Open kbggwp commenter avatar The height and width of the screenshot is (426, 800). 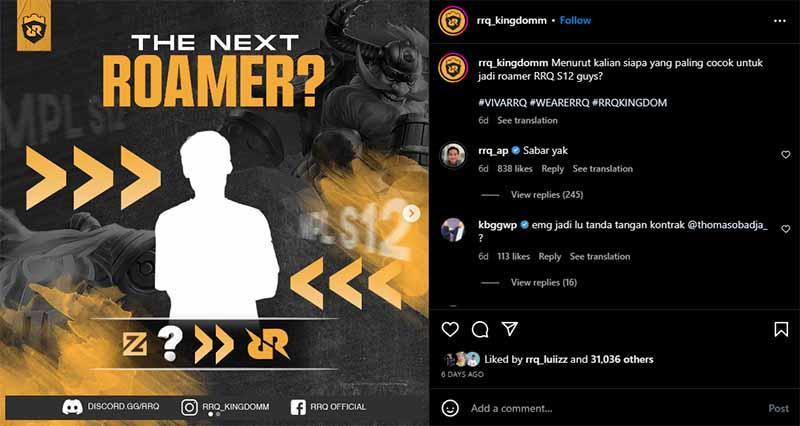453,230
